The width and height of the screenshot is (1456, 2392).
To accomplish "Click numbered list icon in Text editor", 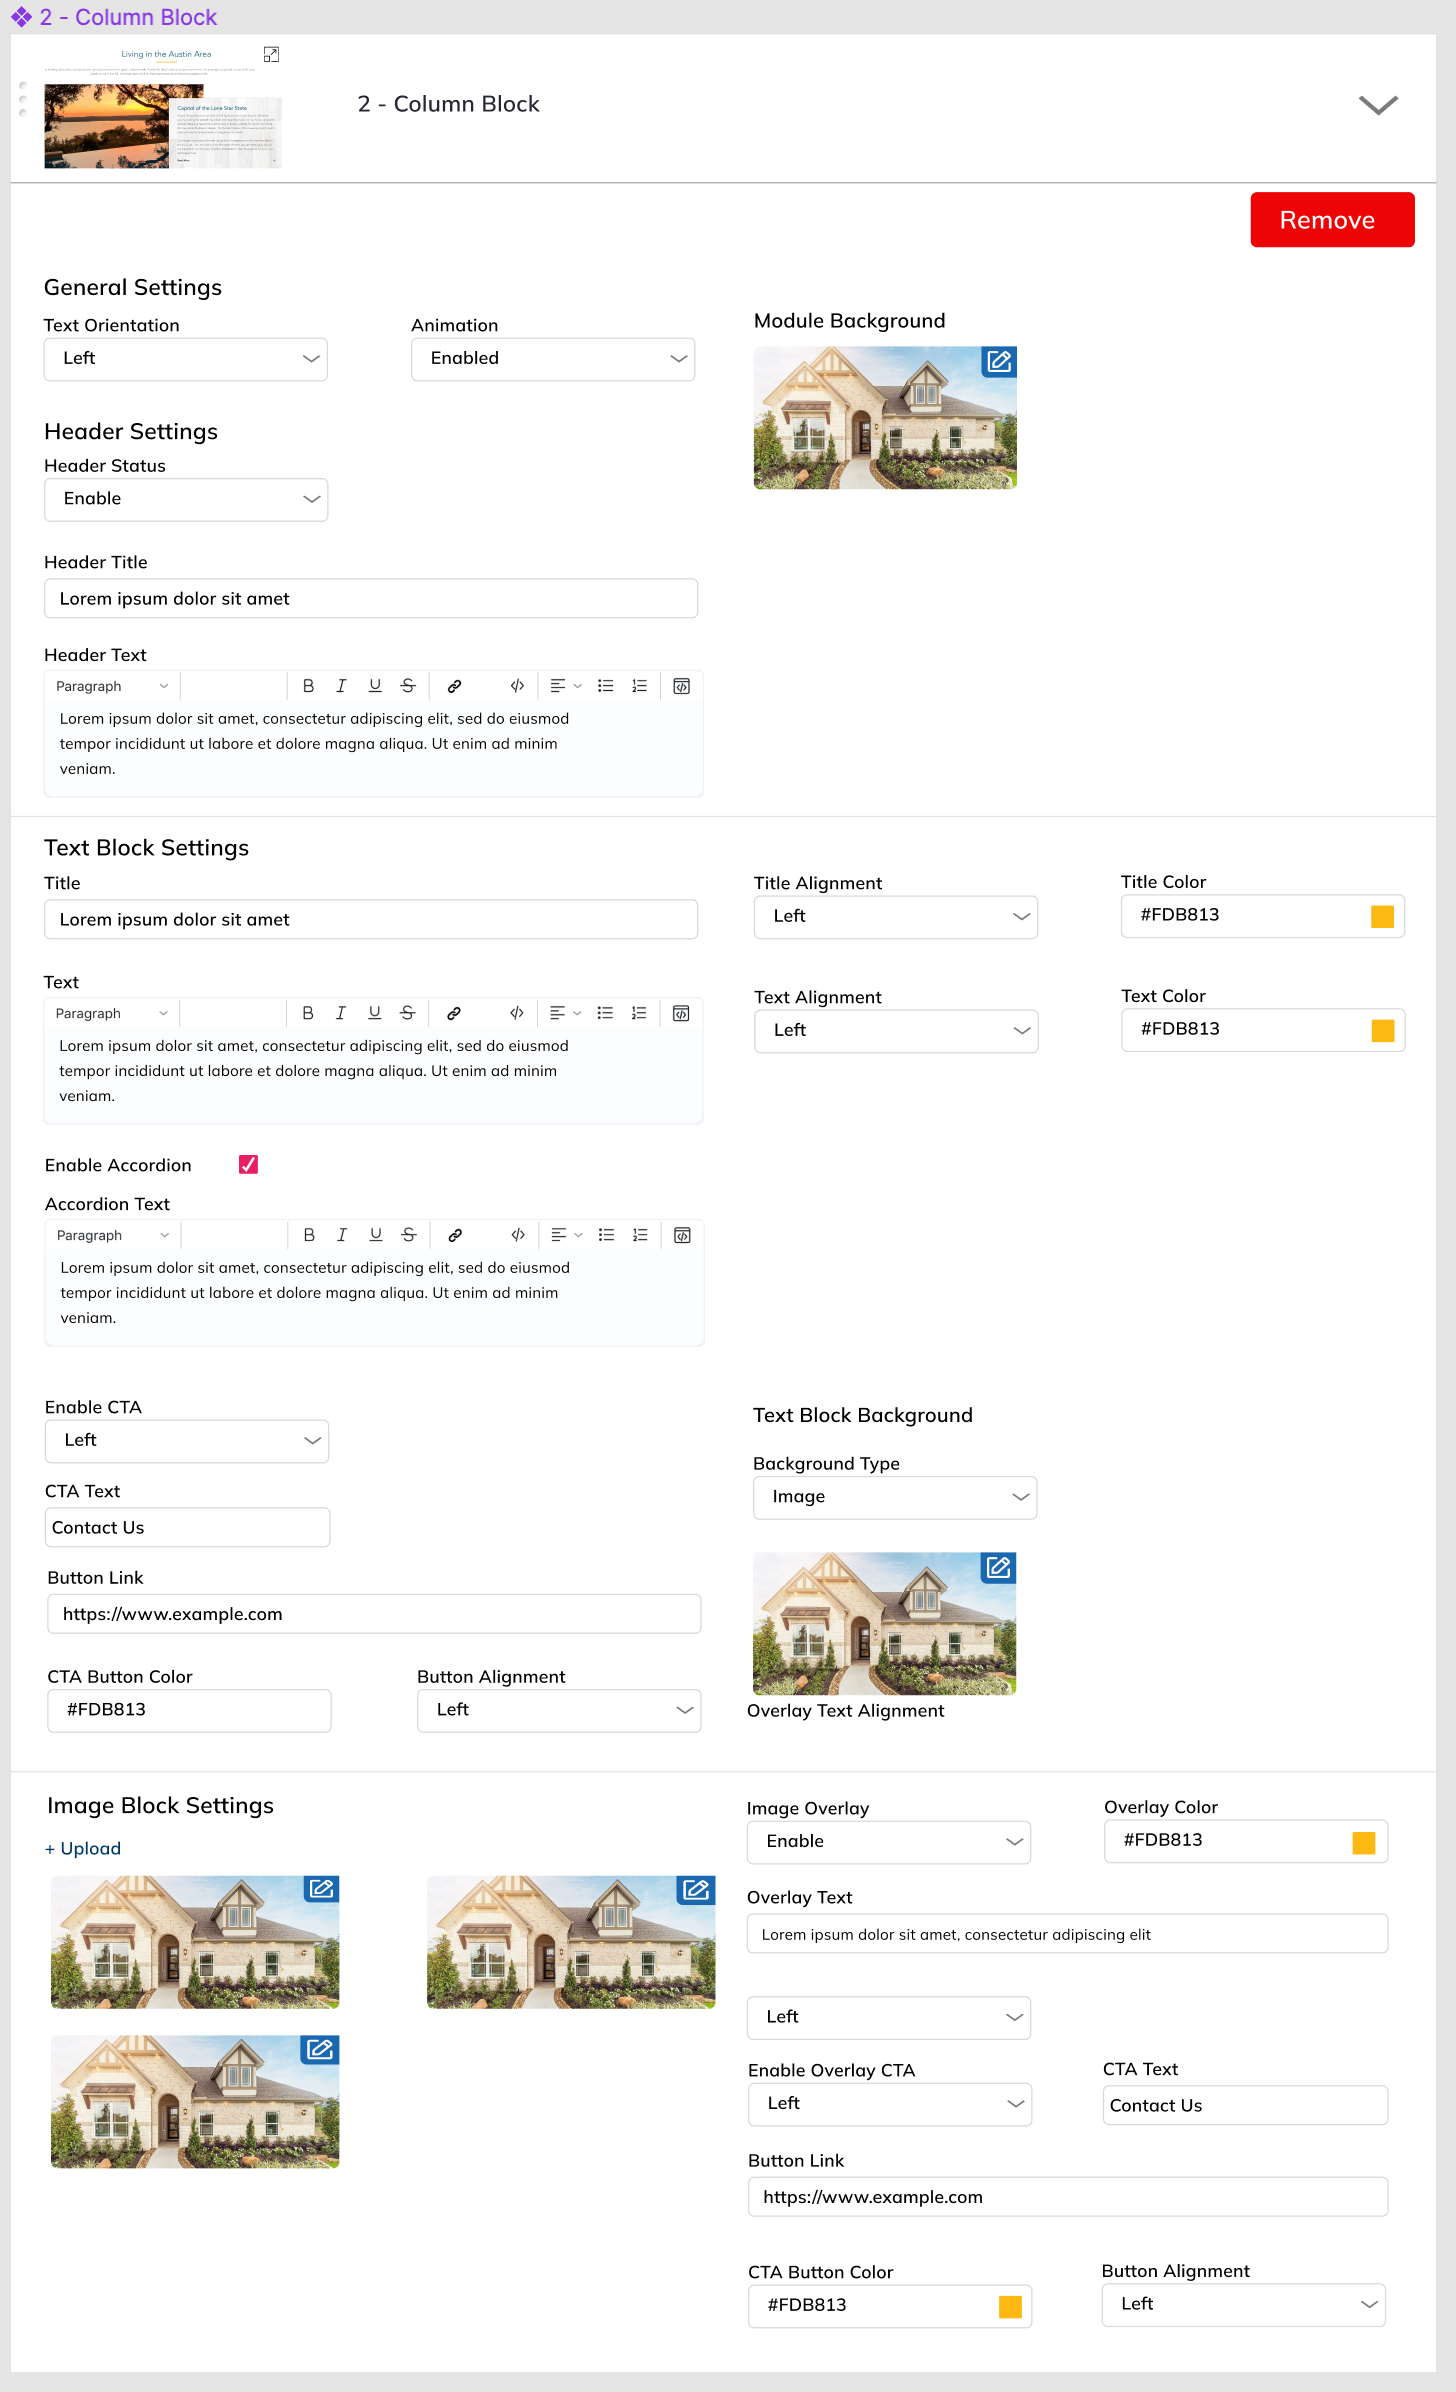I will 639,1013.
